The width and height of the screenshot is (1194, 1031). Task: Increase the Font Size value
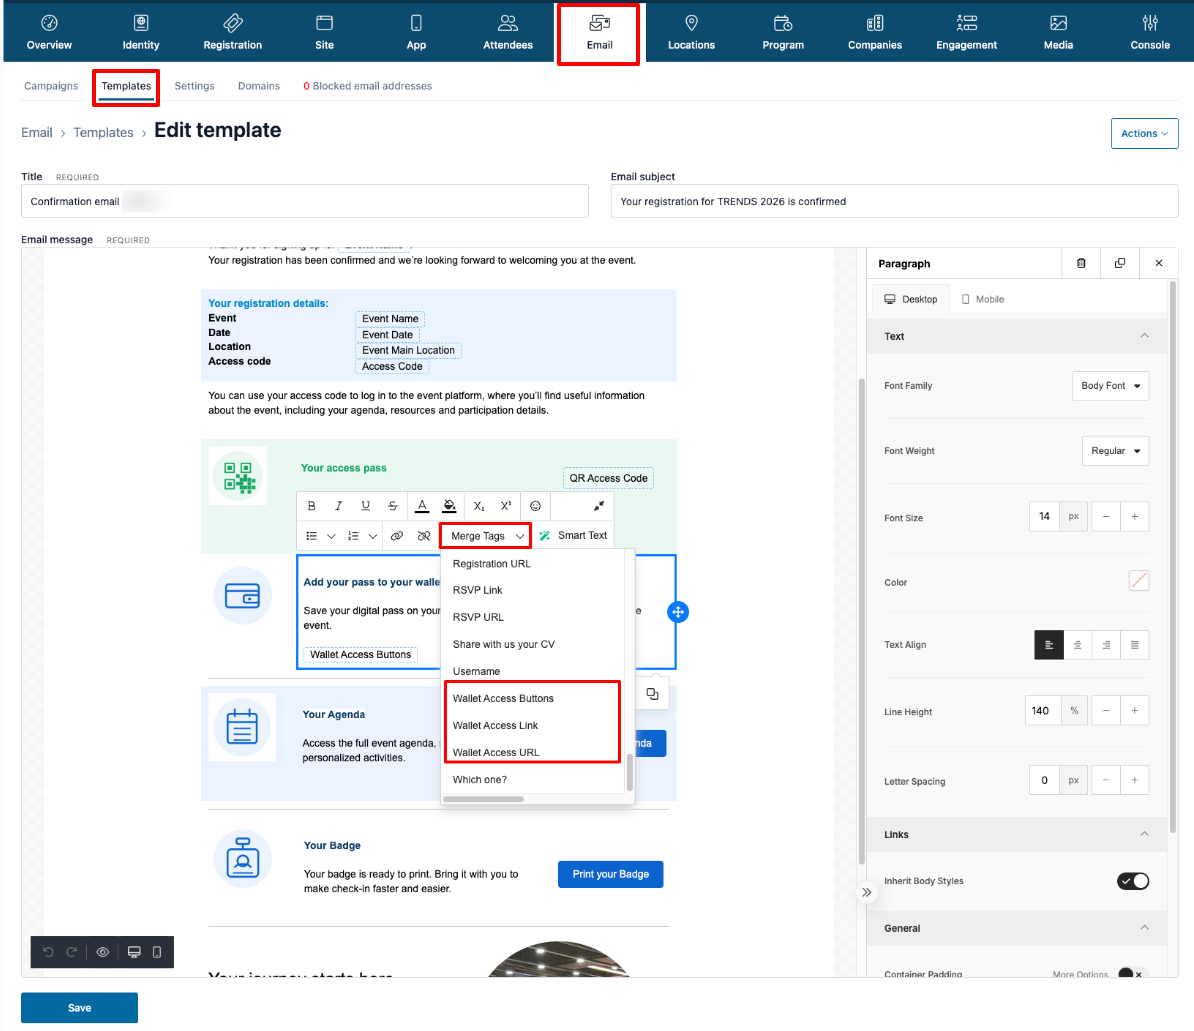pyautogui.click(x=1135, y=517)
